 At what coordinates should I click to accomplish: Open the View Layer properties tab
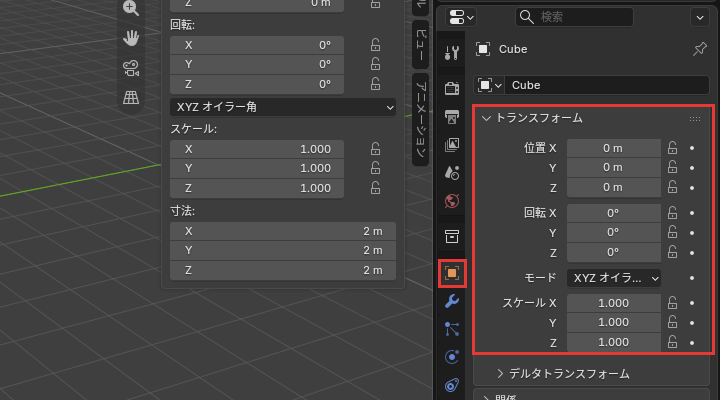point(452,145)
